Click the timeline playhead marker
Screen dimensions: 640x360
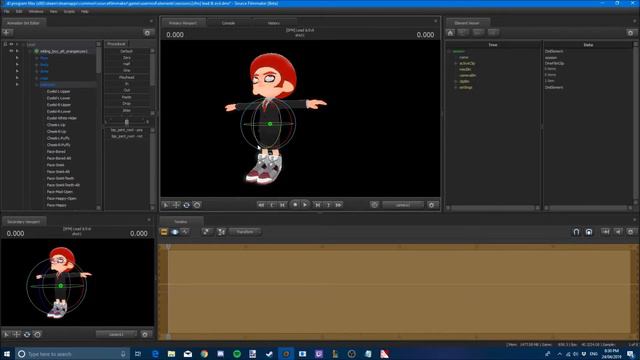[168, 247]
